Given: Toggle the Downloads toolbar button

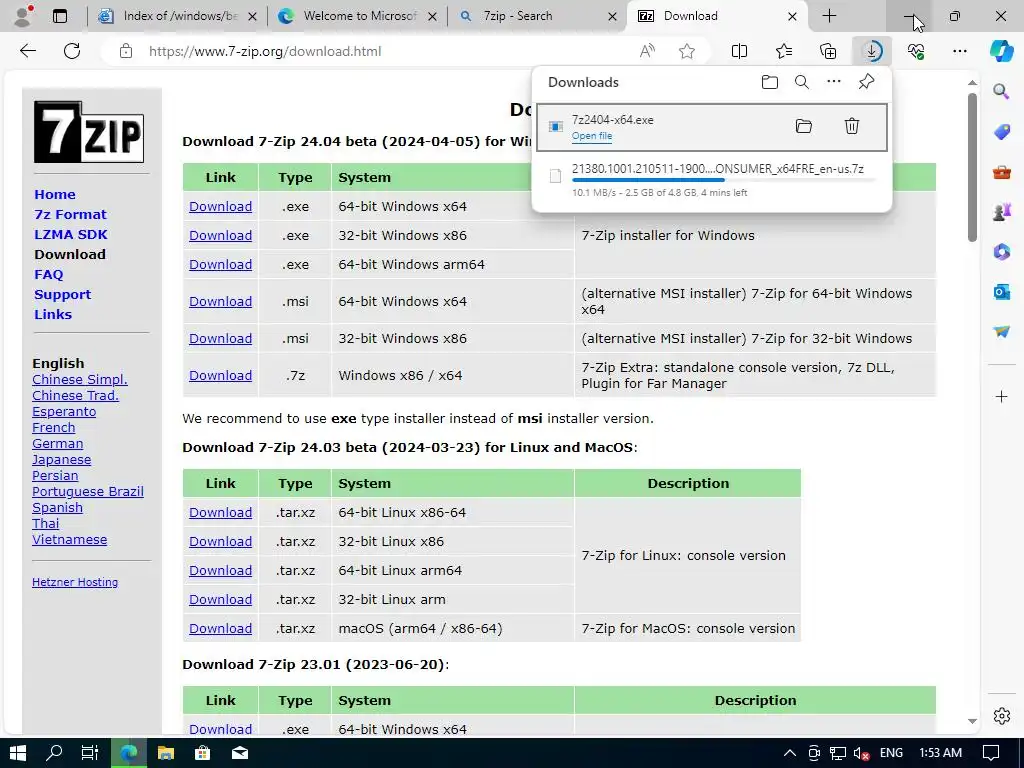Looking at the screenshot, I should [x=872, y=51].
